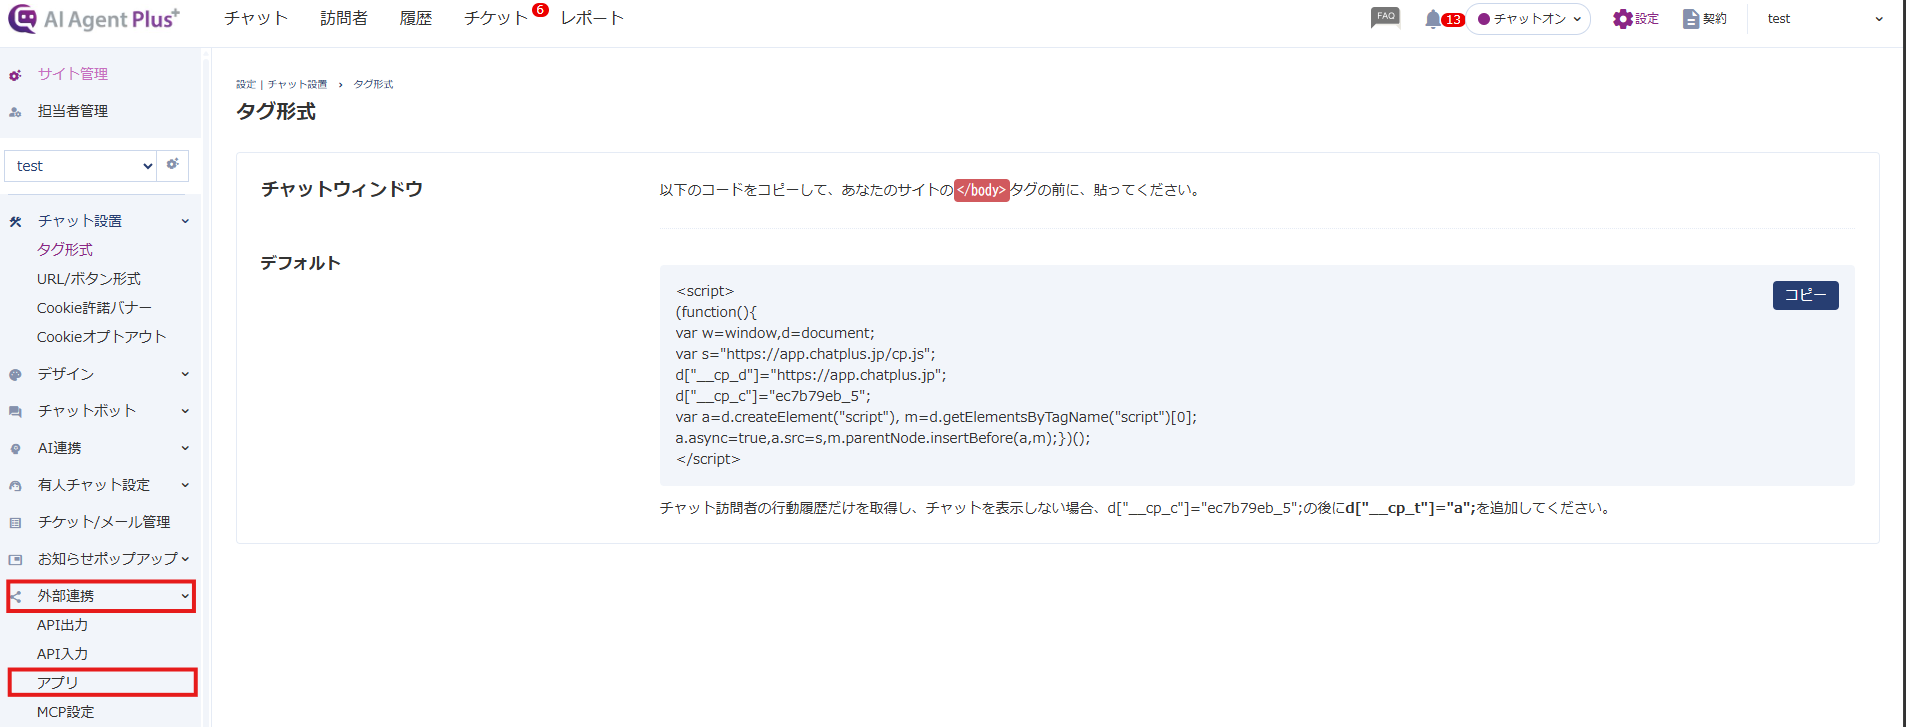Select Cookie許諾バナー in the sidebar

tap(94, 308)
